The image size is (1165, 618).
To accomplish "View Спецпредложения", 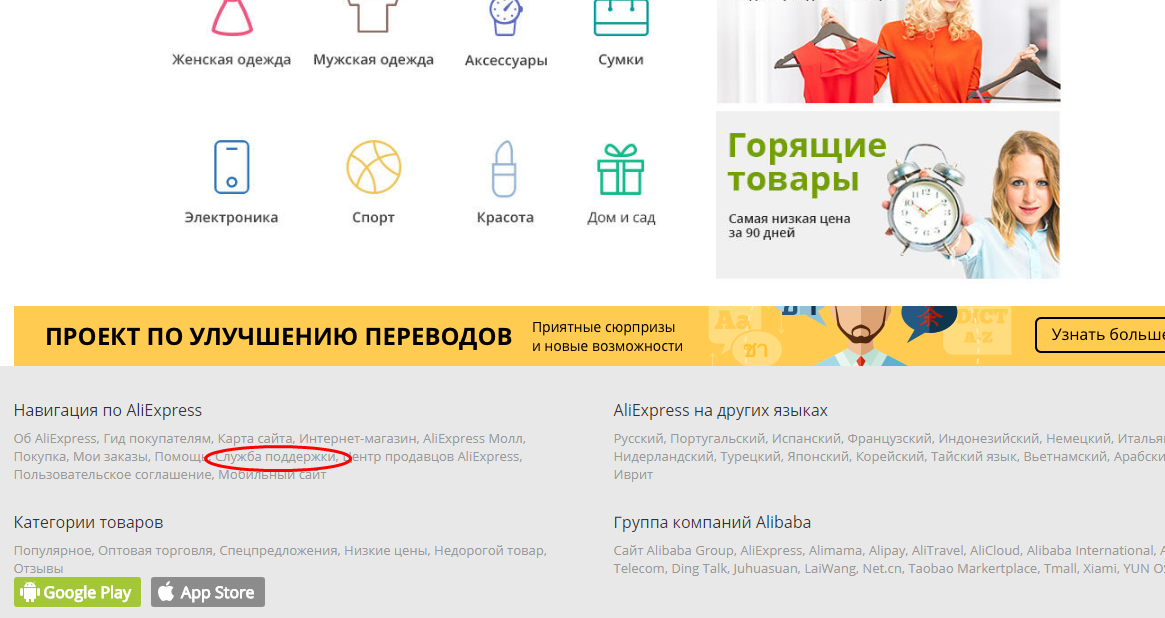I will (278, 550).
